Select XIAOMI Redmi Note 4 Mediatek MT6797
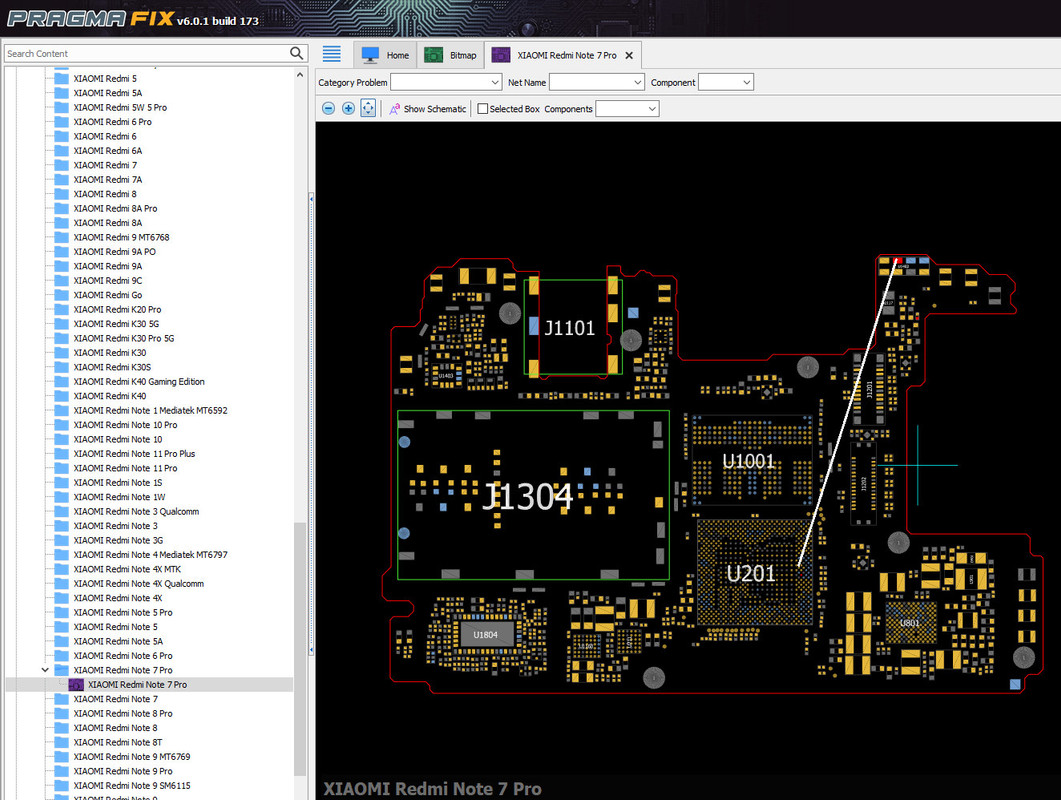This screenshot has height=800, width=1061. coord(150,555)
